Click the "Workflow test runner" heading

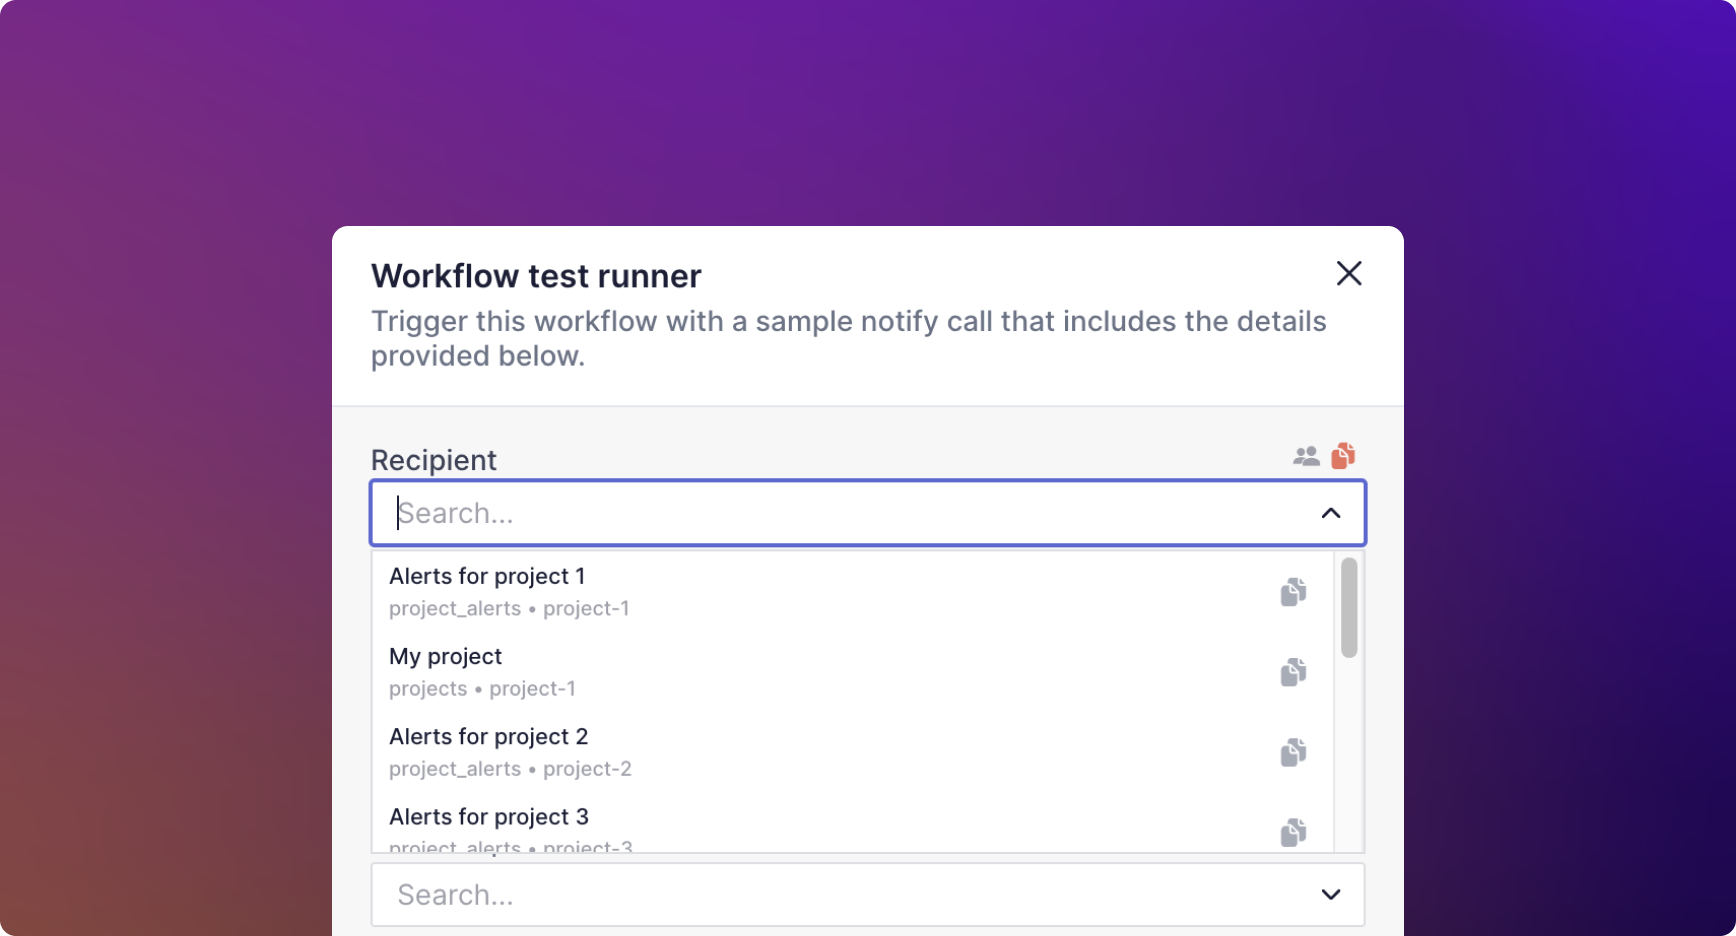(x=536, y=276)
